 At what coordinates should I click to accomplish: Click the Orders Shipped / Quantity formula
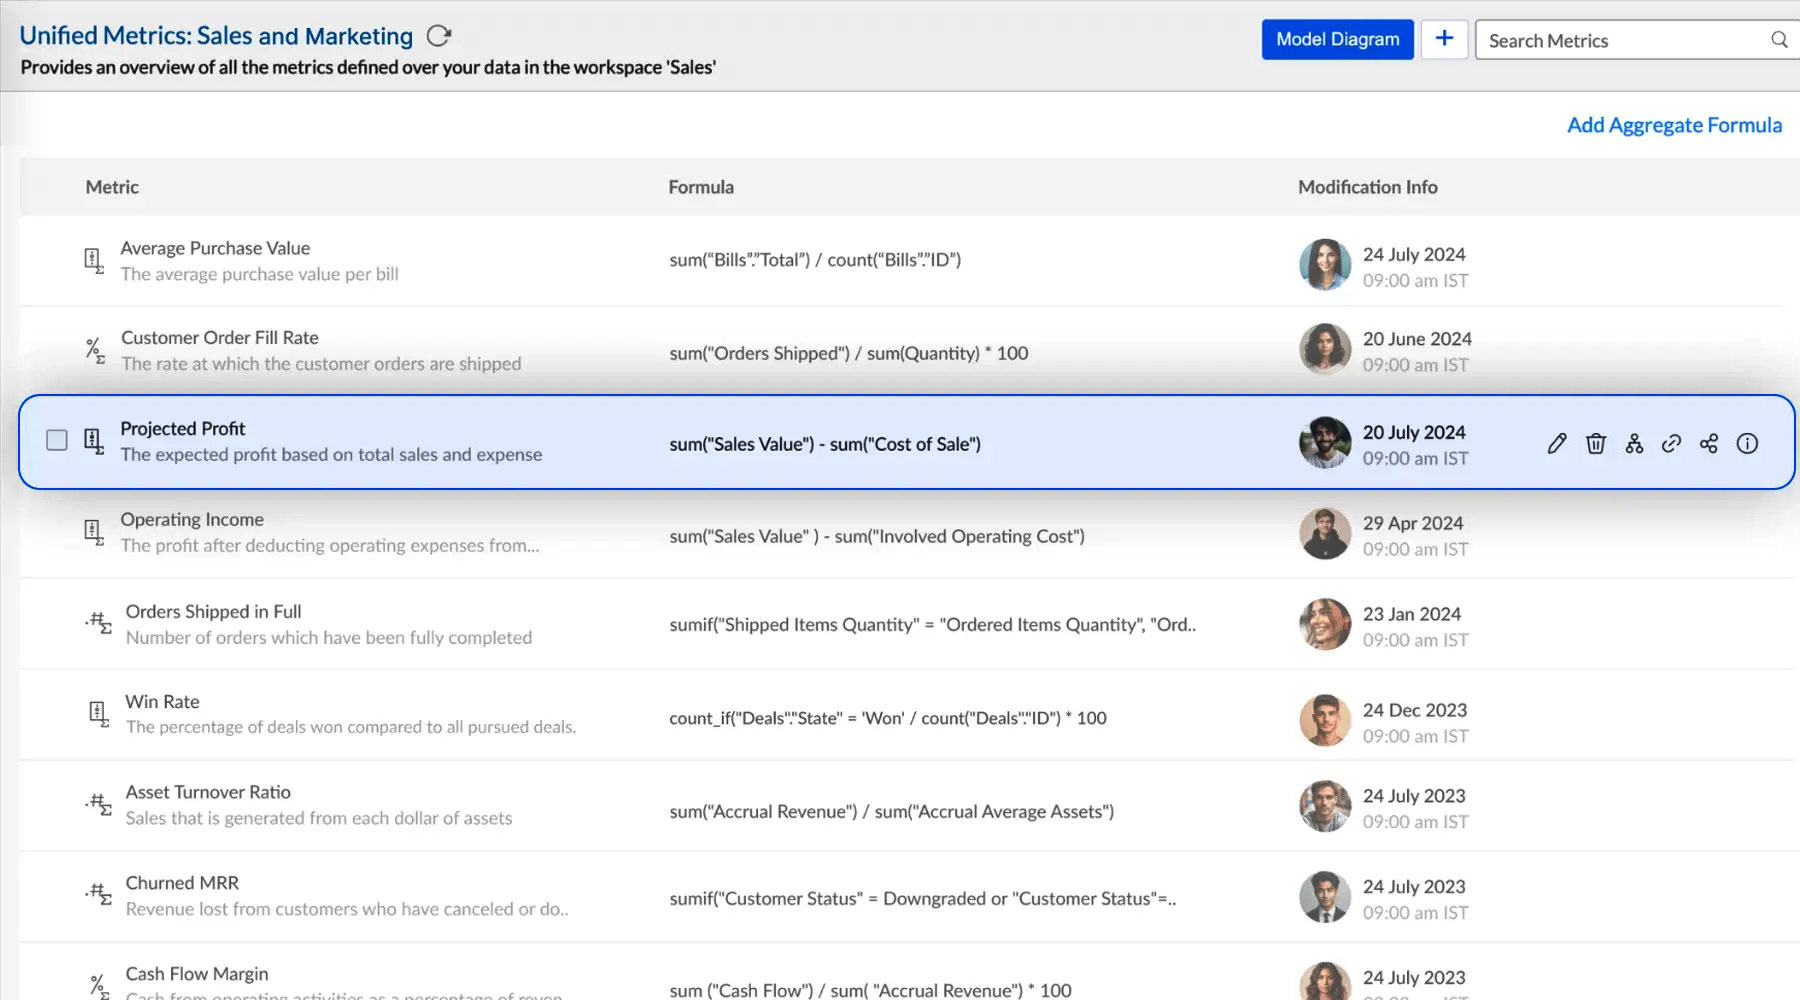click(x=849, y=353)
